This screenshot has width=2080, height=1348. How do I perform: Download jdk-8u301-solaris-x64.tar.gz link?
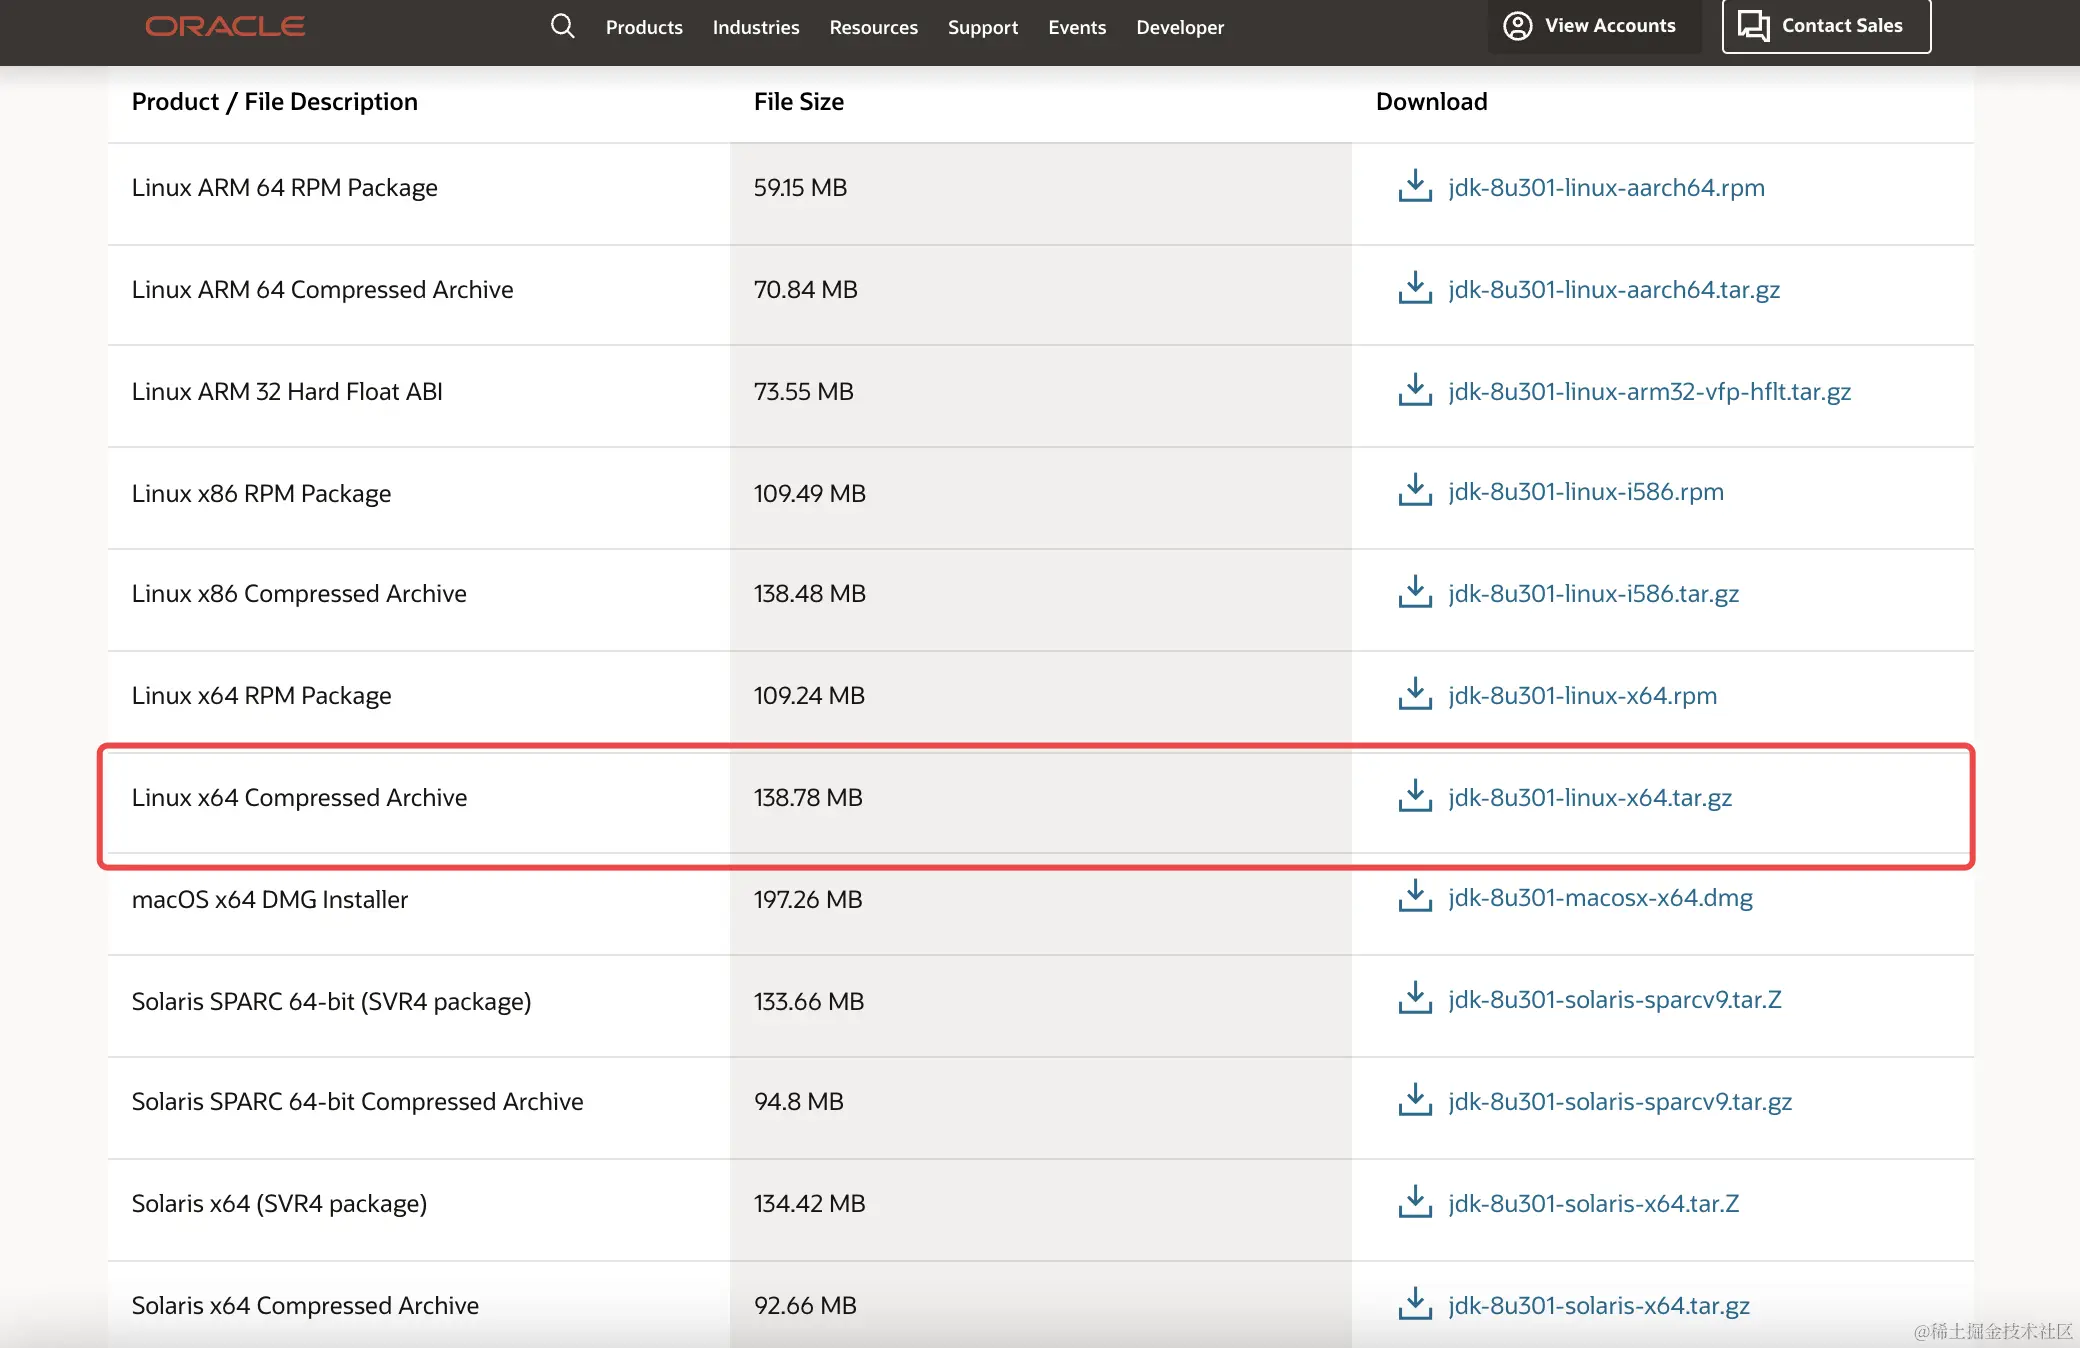pos(1598,1305)
